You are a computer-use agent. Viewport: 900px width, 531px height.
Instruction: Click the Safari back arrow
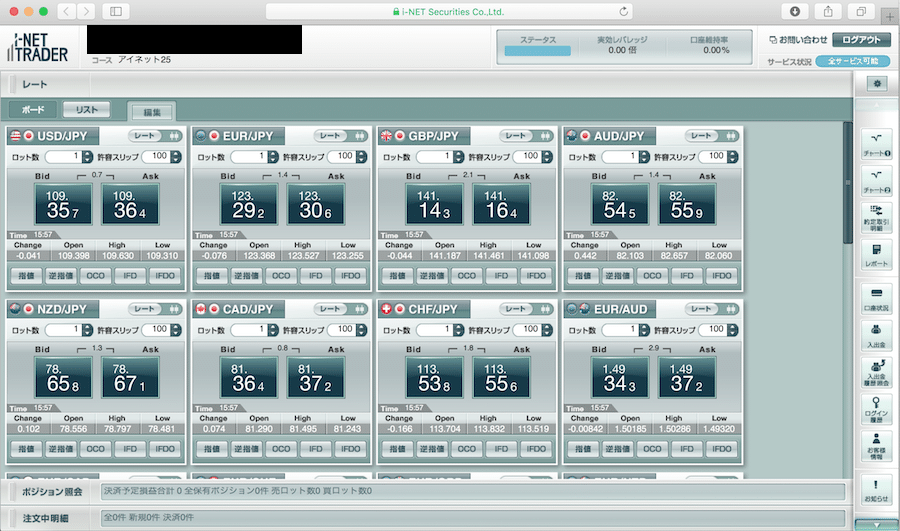(x=67, y=11)
